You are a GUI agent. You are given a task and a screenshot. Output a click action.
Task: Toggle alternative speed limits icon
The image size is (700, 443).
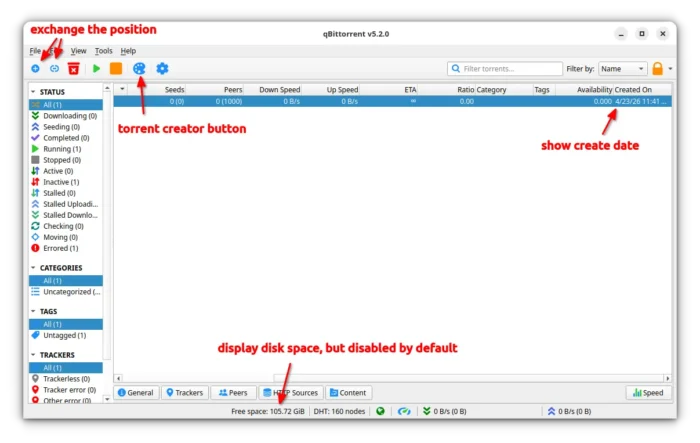404,411
